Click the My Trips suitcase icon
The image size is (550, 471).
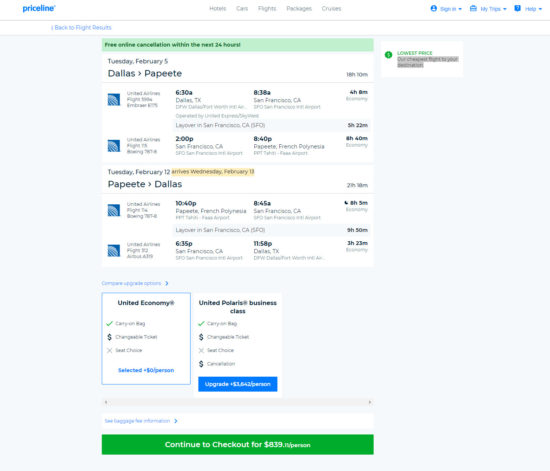click(x=473, y=8)
